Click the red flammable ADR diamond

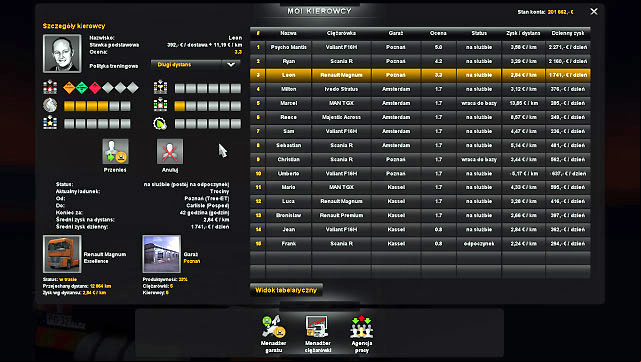[x=94, y=87]
